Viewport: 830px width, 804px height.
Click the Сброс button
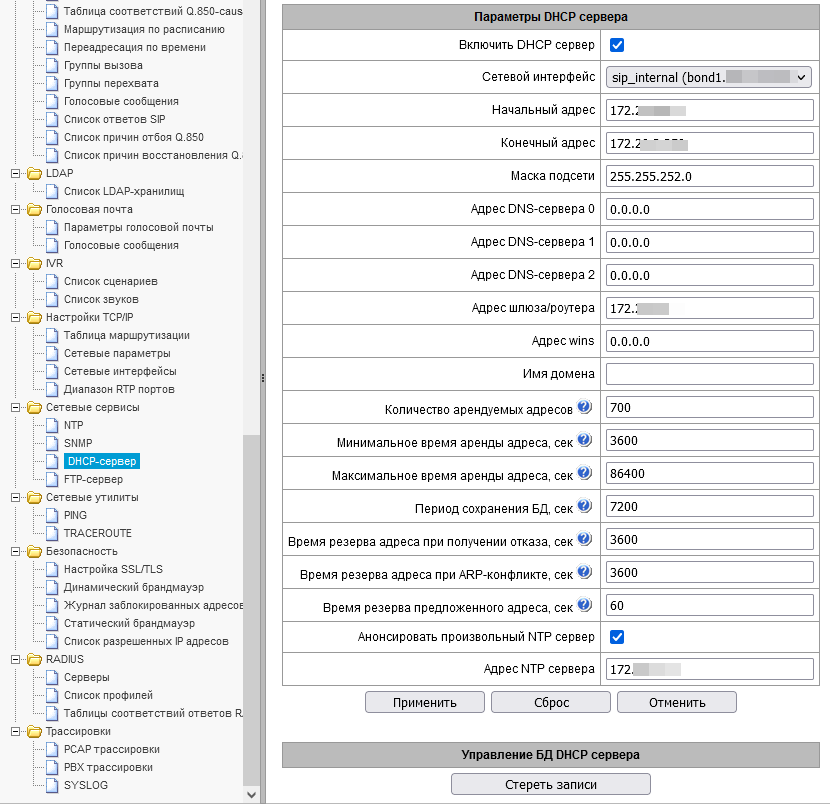551,702
